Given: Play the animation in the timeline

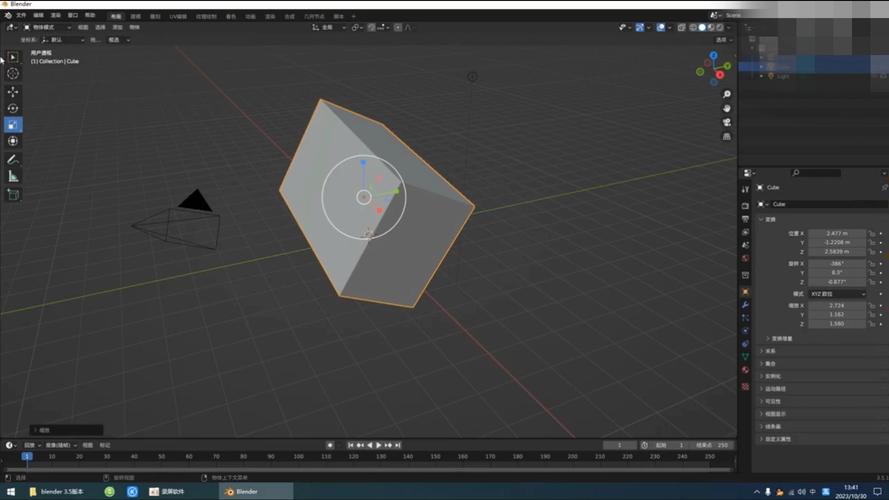Looking at the screenshot, I should (x=379, y=446).
